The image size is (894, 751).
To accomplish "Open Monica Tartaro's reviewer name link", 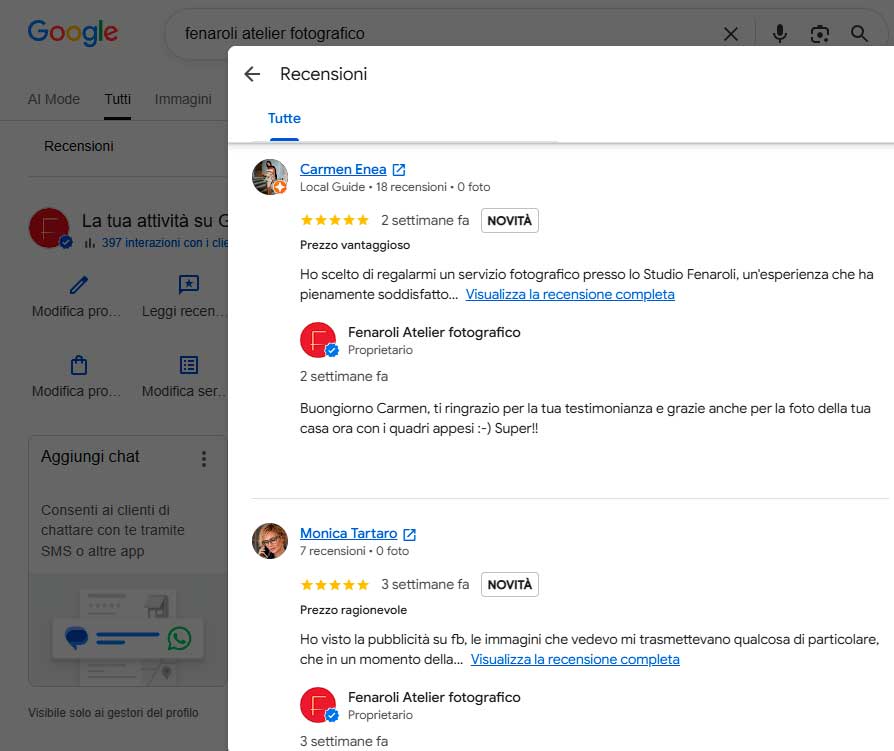I will 348,533.
